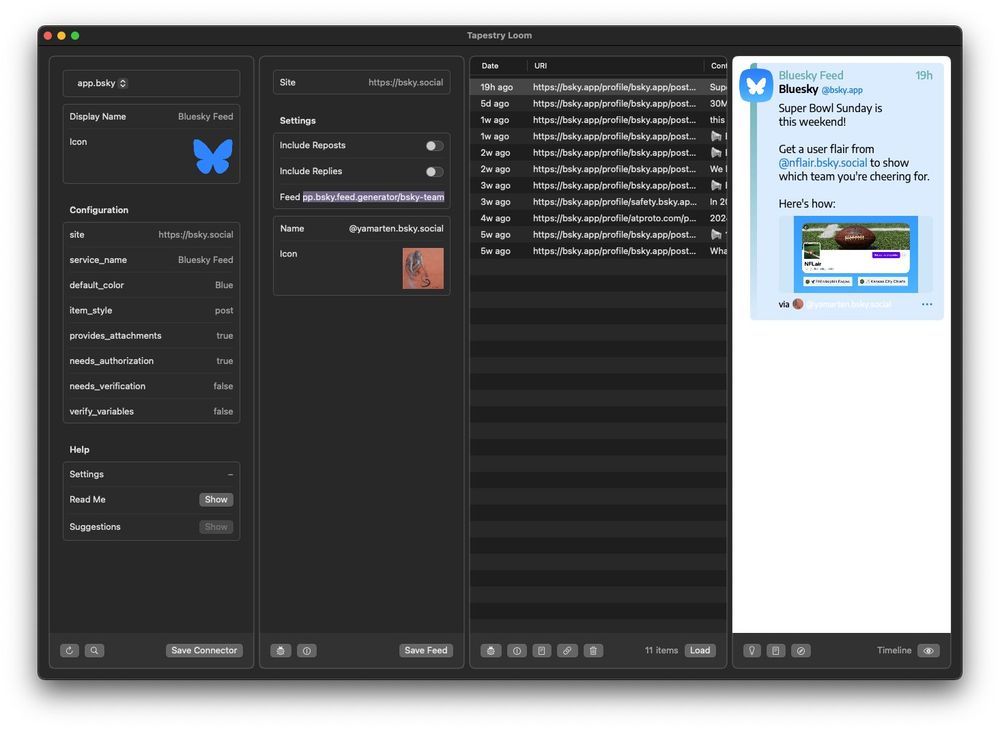Image resolution: width=1000 pixels, height=730 pixels.
Task: Click the Name field @yamarten.bsky.social
Action: [x=362, y=228]
